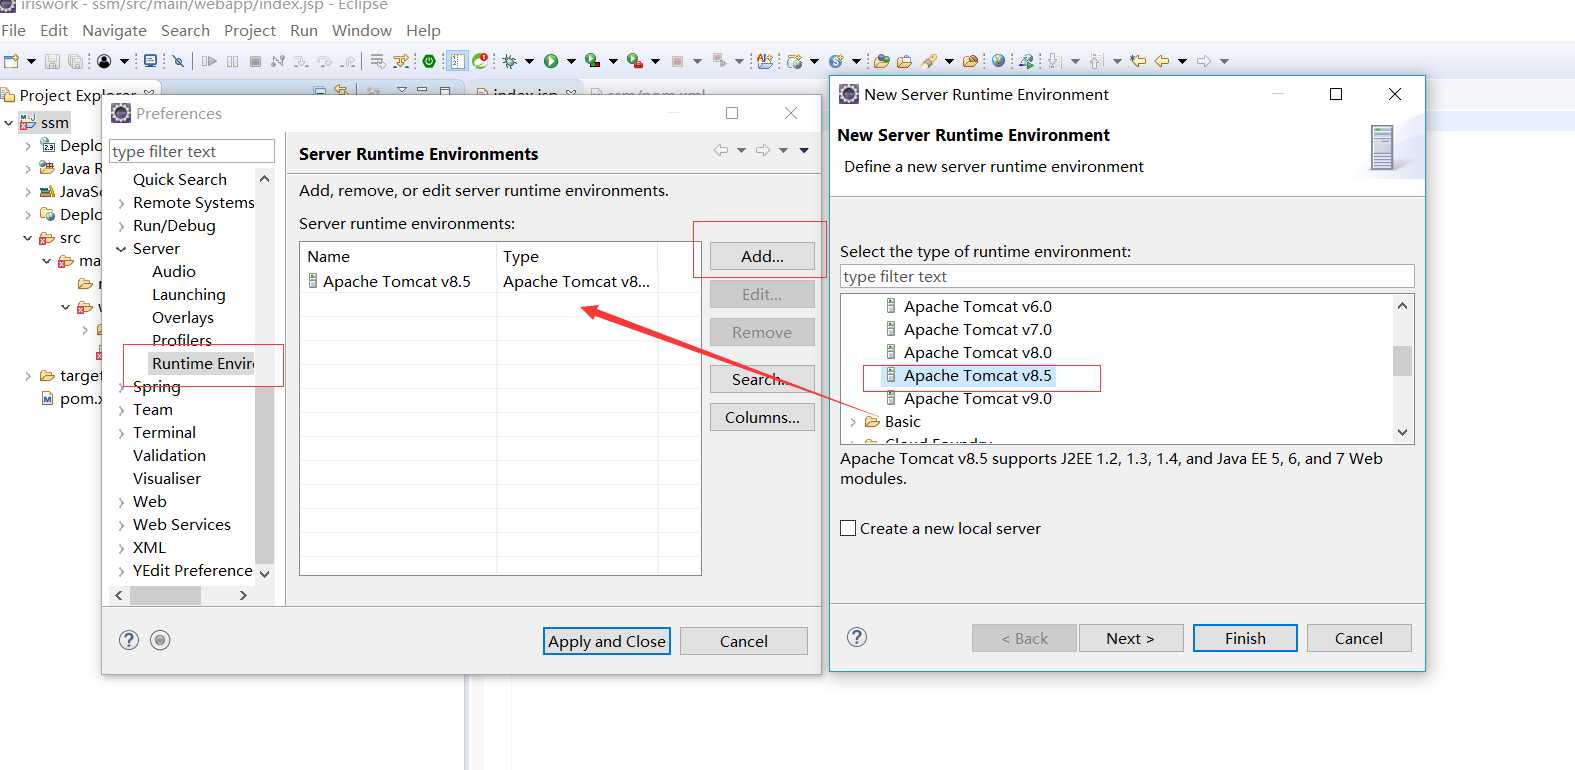The image size is (1575, 770).
Task: Open the Window menu
Action: point(362,31)
